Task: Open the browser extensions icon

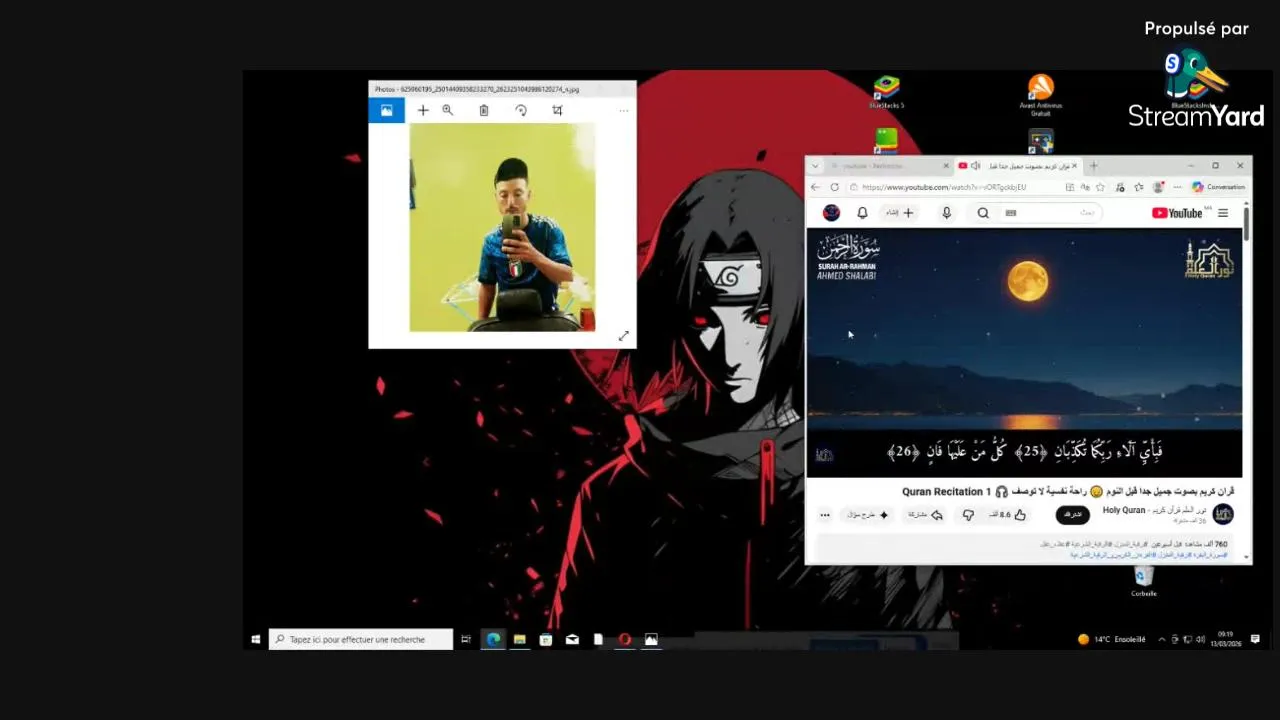Action: pyautogui.click(x=1121, y=187)
